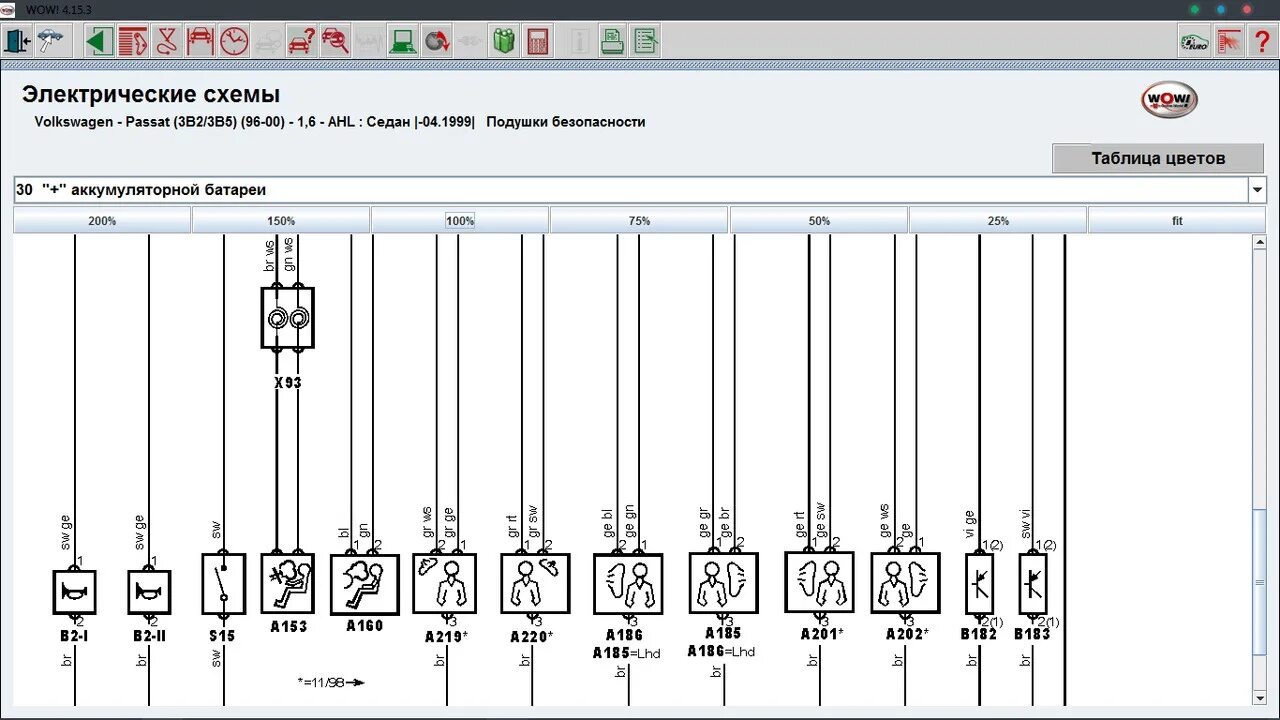1280x720 pixels.
Task: Open the red clock labor times icon
Action: pyautogui.click(x=234, y=41)
